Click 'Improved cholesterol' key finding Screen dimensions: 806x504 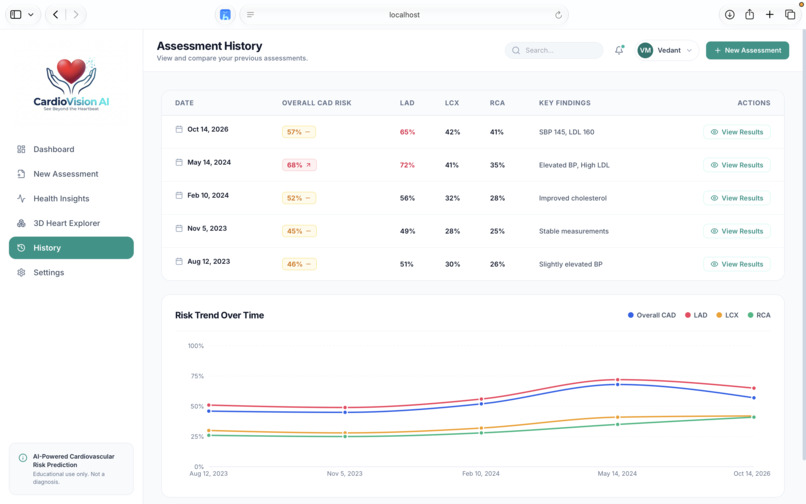(x=573, y=198)
